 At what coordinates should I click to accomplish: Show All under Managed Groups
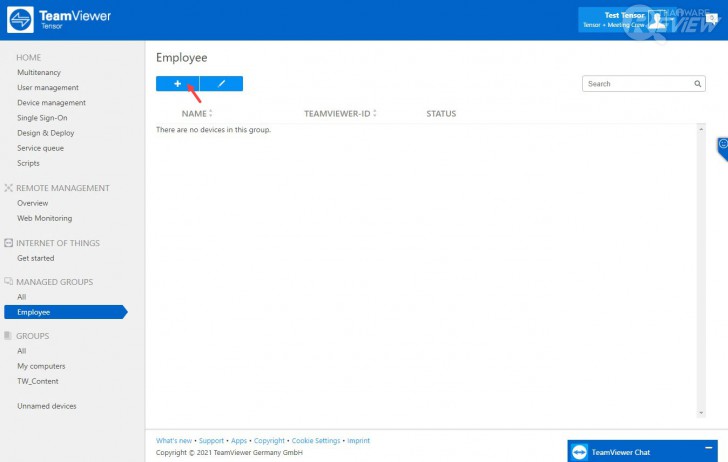(x=21, y=297)
